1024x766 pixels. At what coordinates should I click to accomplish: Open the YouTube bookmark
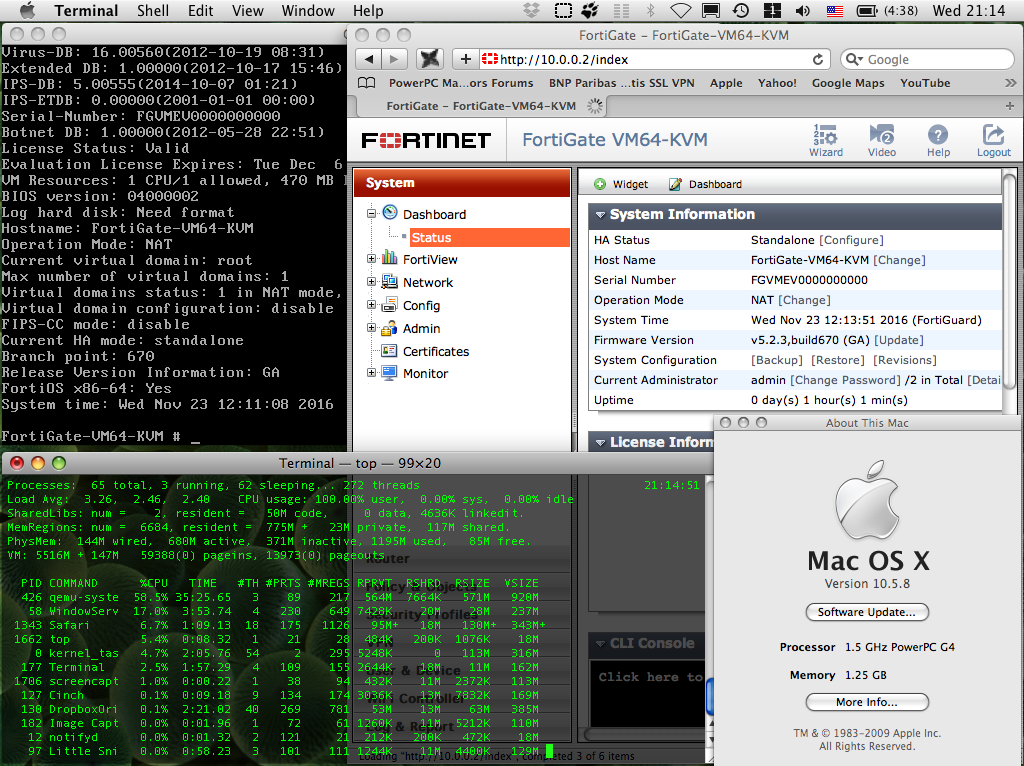pyautogui.click(x=925, y=83)
